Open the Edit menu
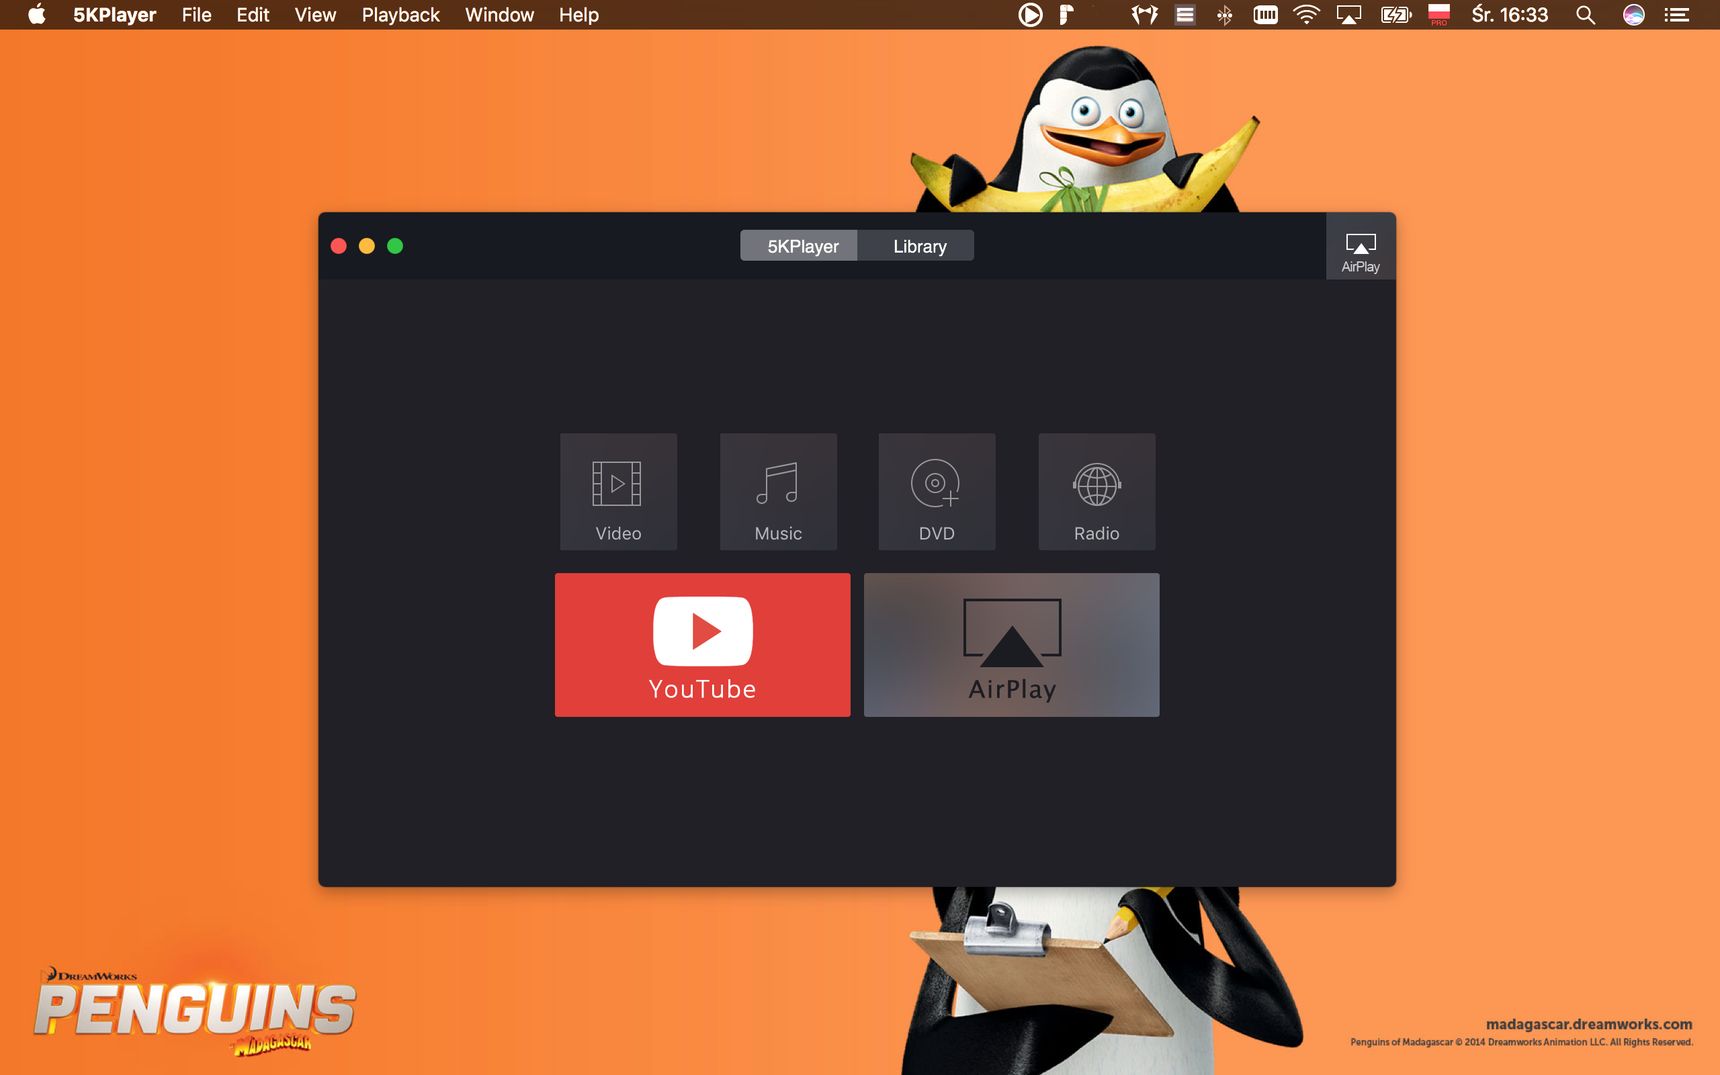The height and width of the screenshot is (1075, 1720). coord(253,15)
